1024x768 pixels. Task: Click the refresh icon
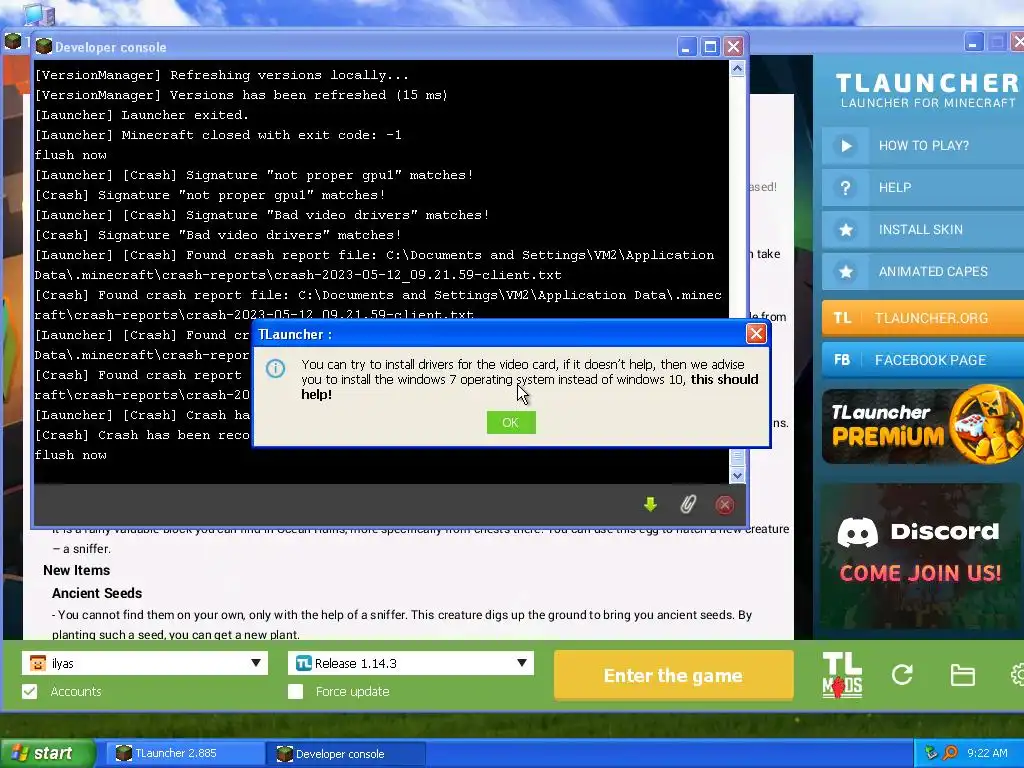pos(902,675)
